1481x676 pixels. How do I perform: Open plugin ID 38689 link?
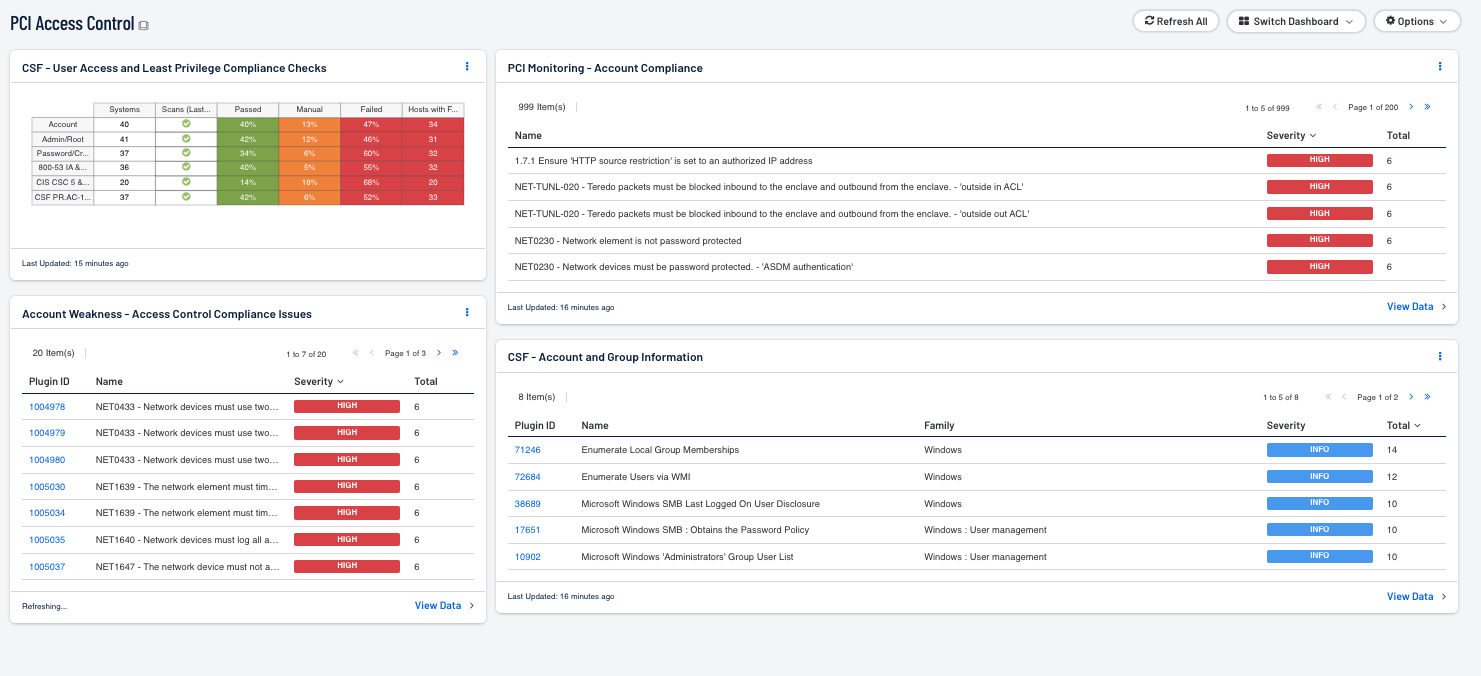point(527,504)
